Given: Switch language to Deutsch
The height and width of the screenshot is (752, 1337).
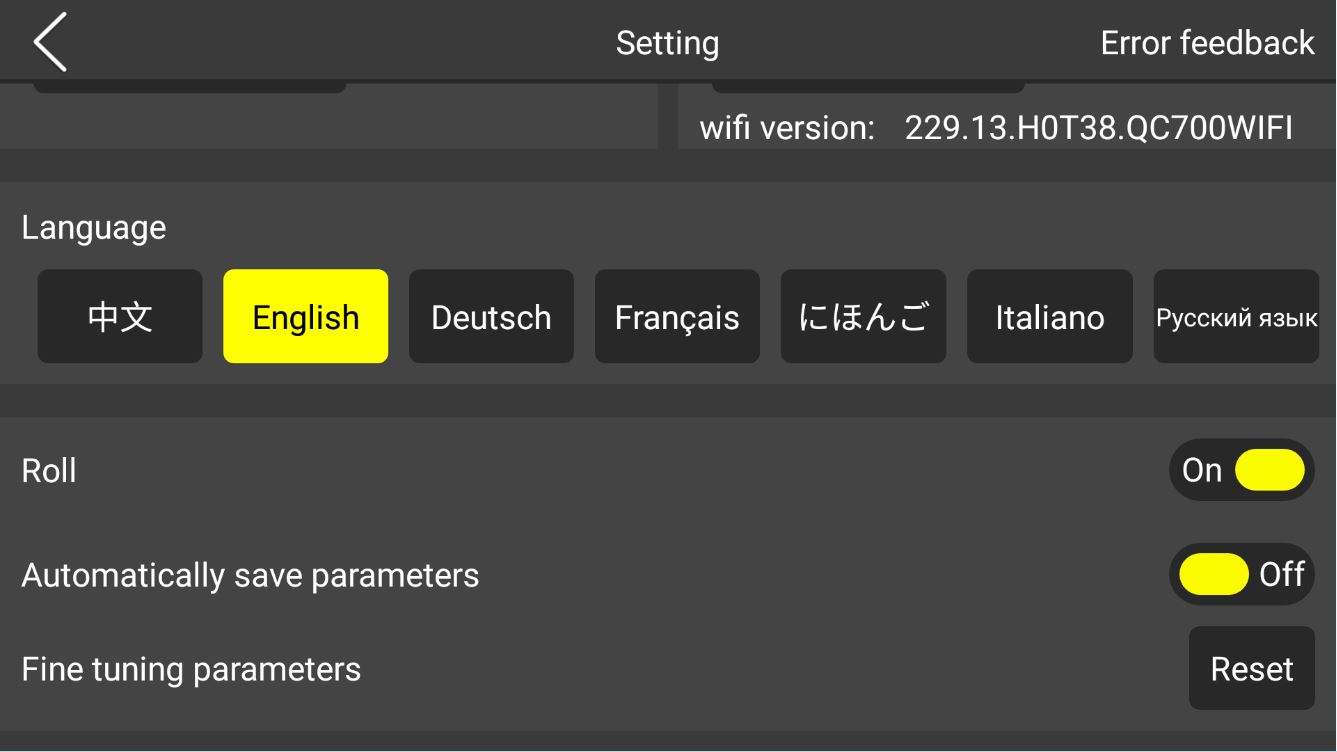Looking at the screenshot, I should point(491,316).
